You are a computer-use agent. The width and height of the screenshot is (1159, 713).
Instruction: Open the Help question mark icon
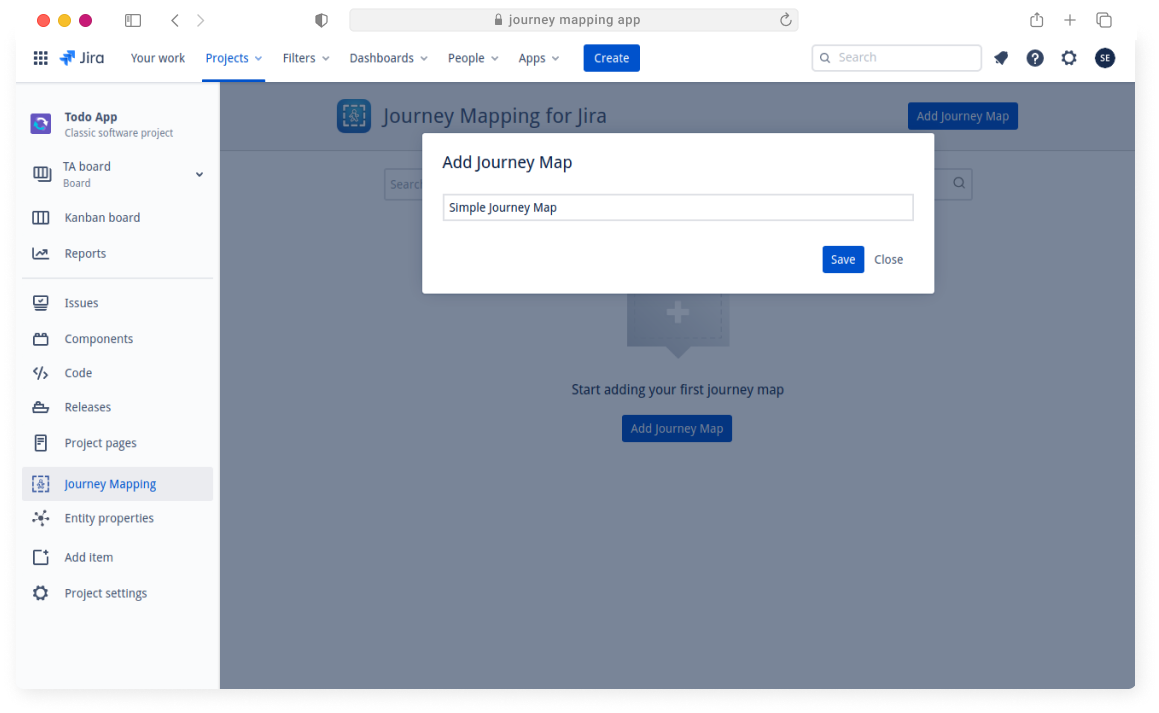tap(1035, 58)
